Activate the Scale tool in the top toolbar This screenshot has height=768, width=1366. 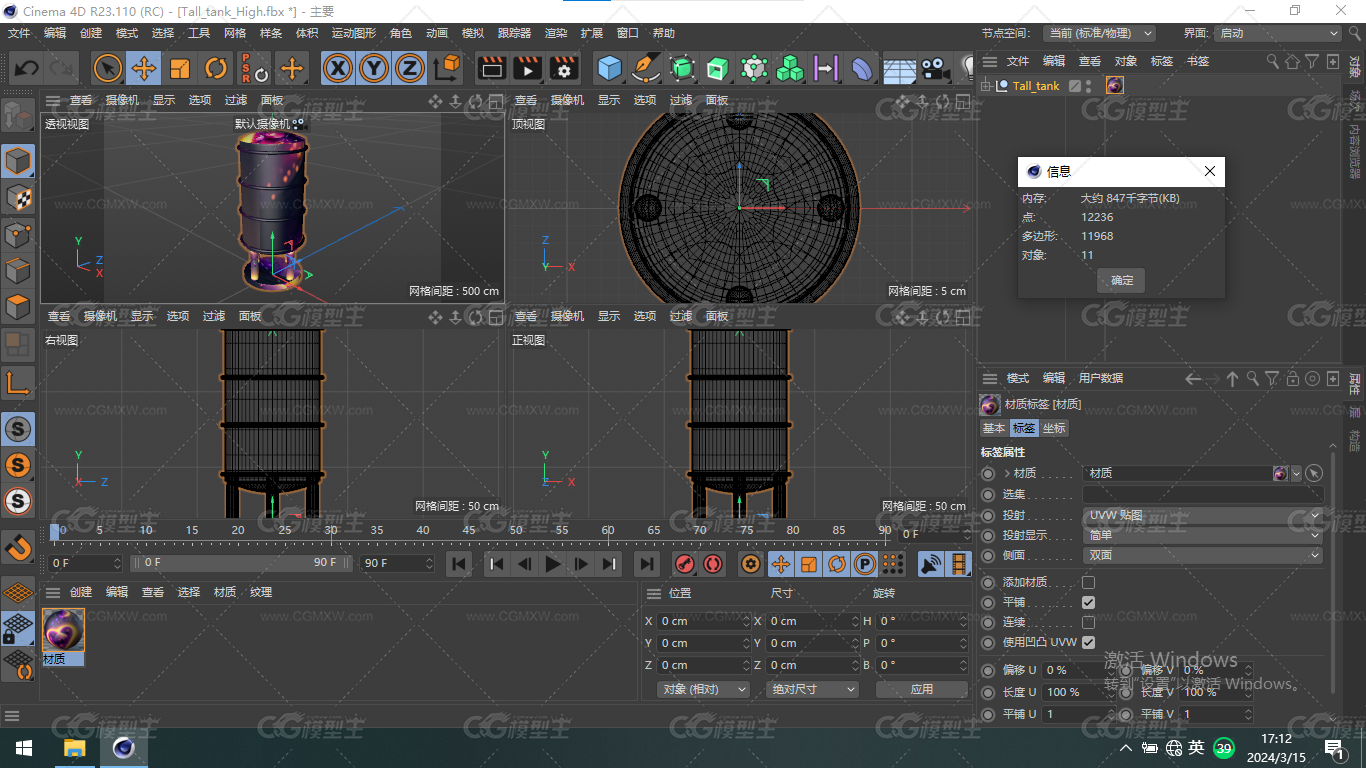(x=180, y=68)
